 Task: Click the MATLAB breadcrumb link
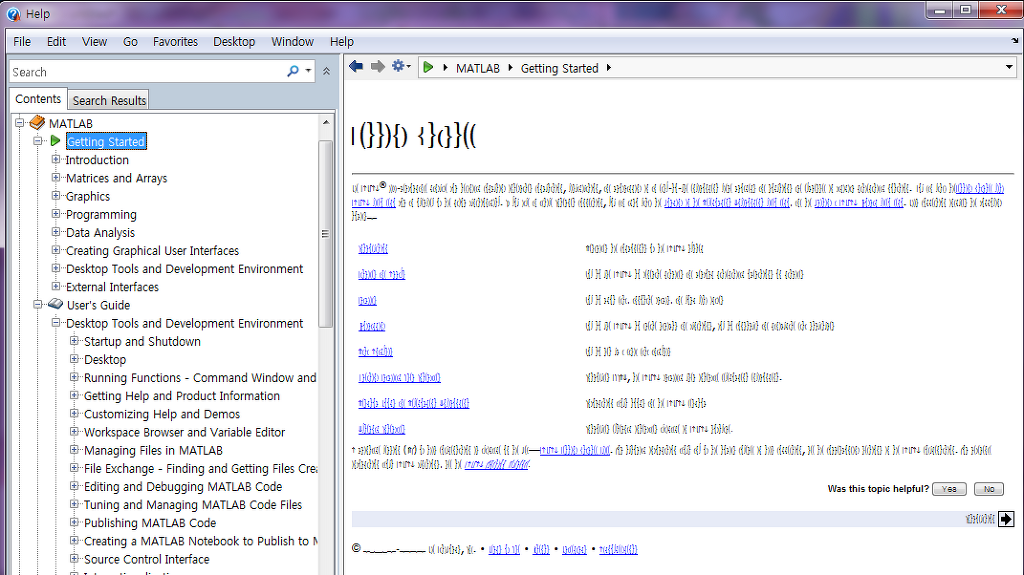(477, 68)
